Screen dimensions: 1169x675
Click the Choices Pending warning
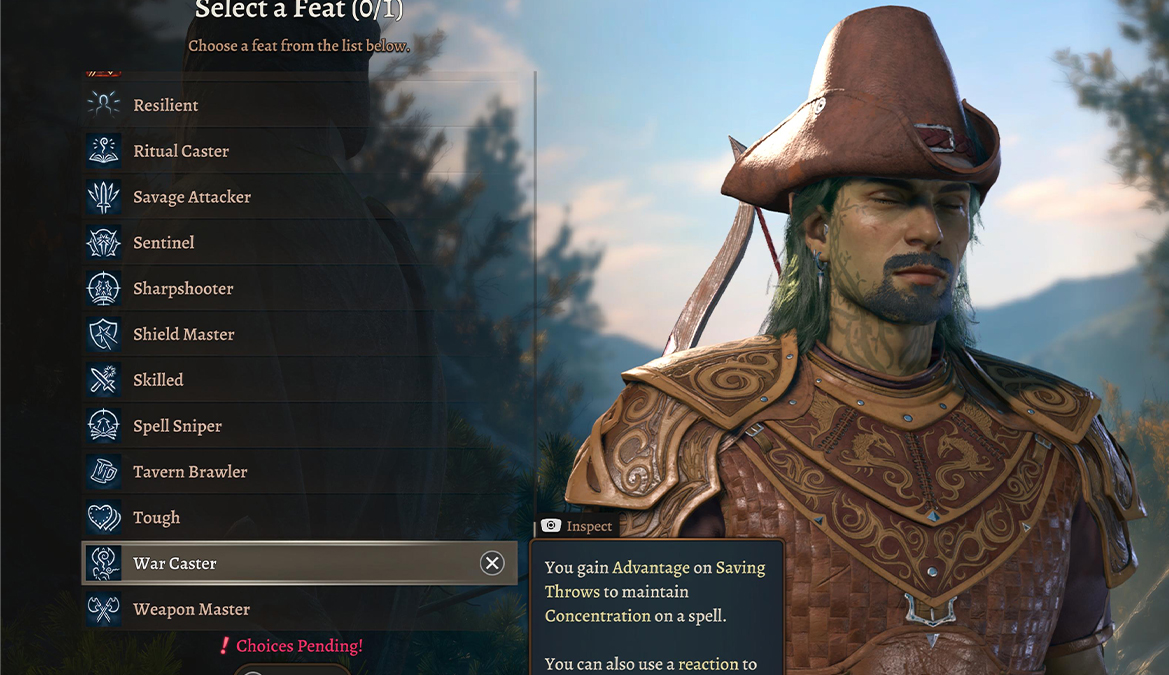(292, 646)
